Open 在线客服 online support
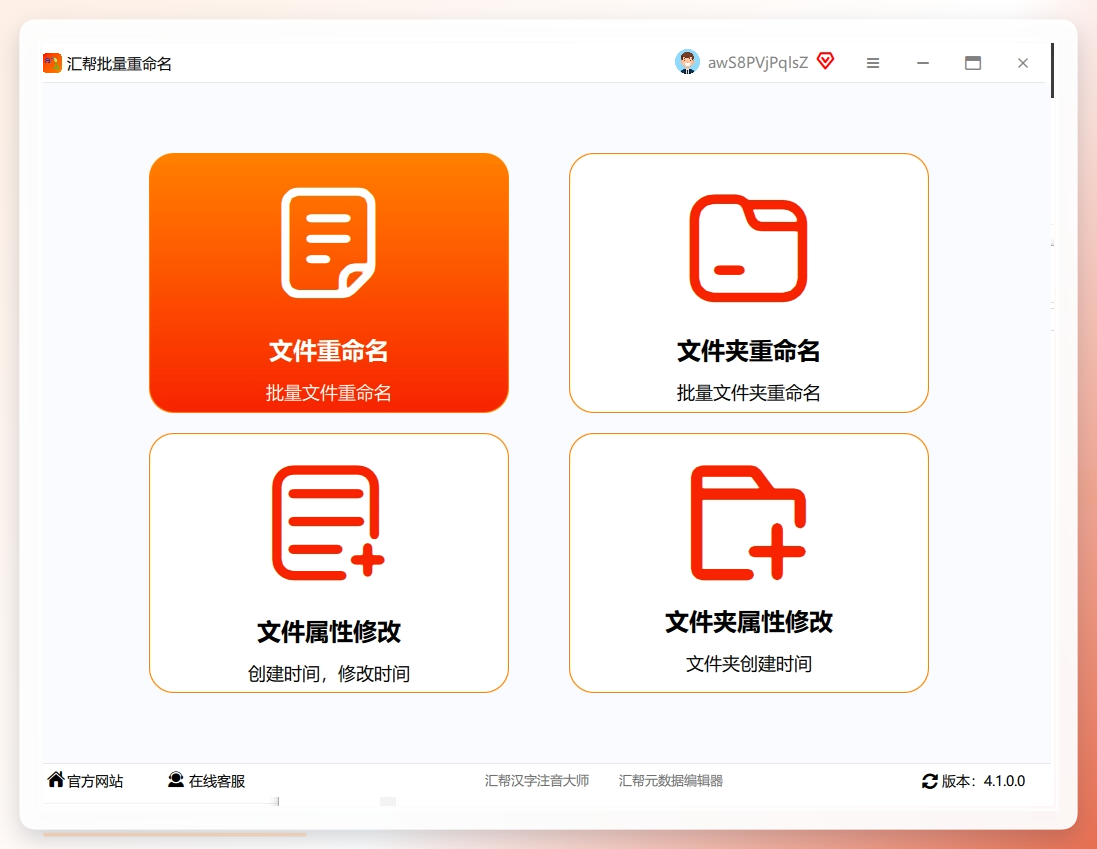 coord(217,781)
